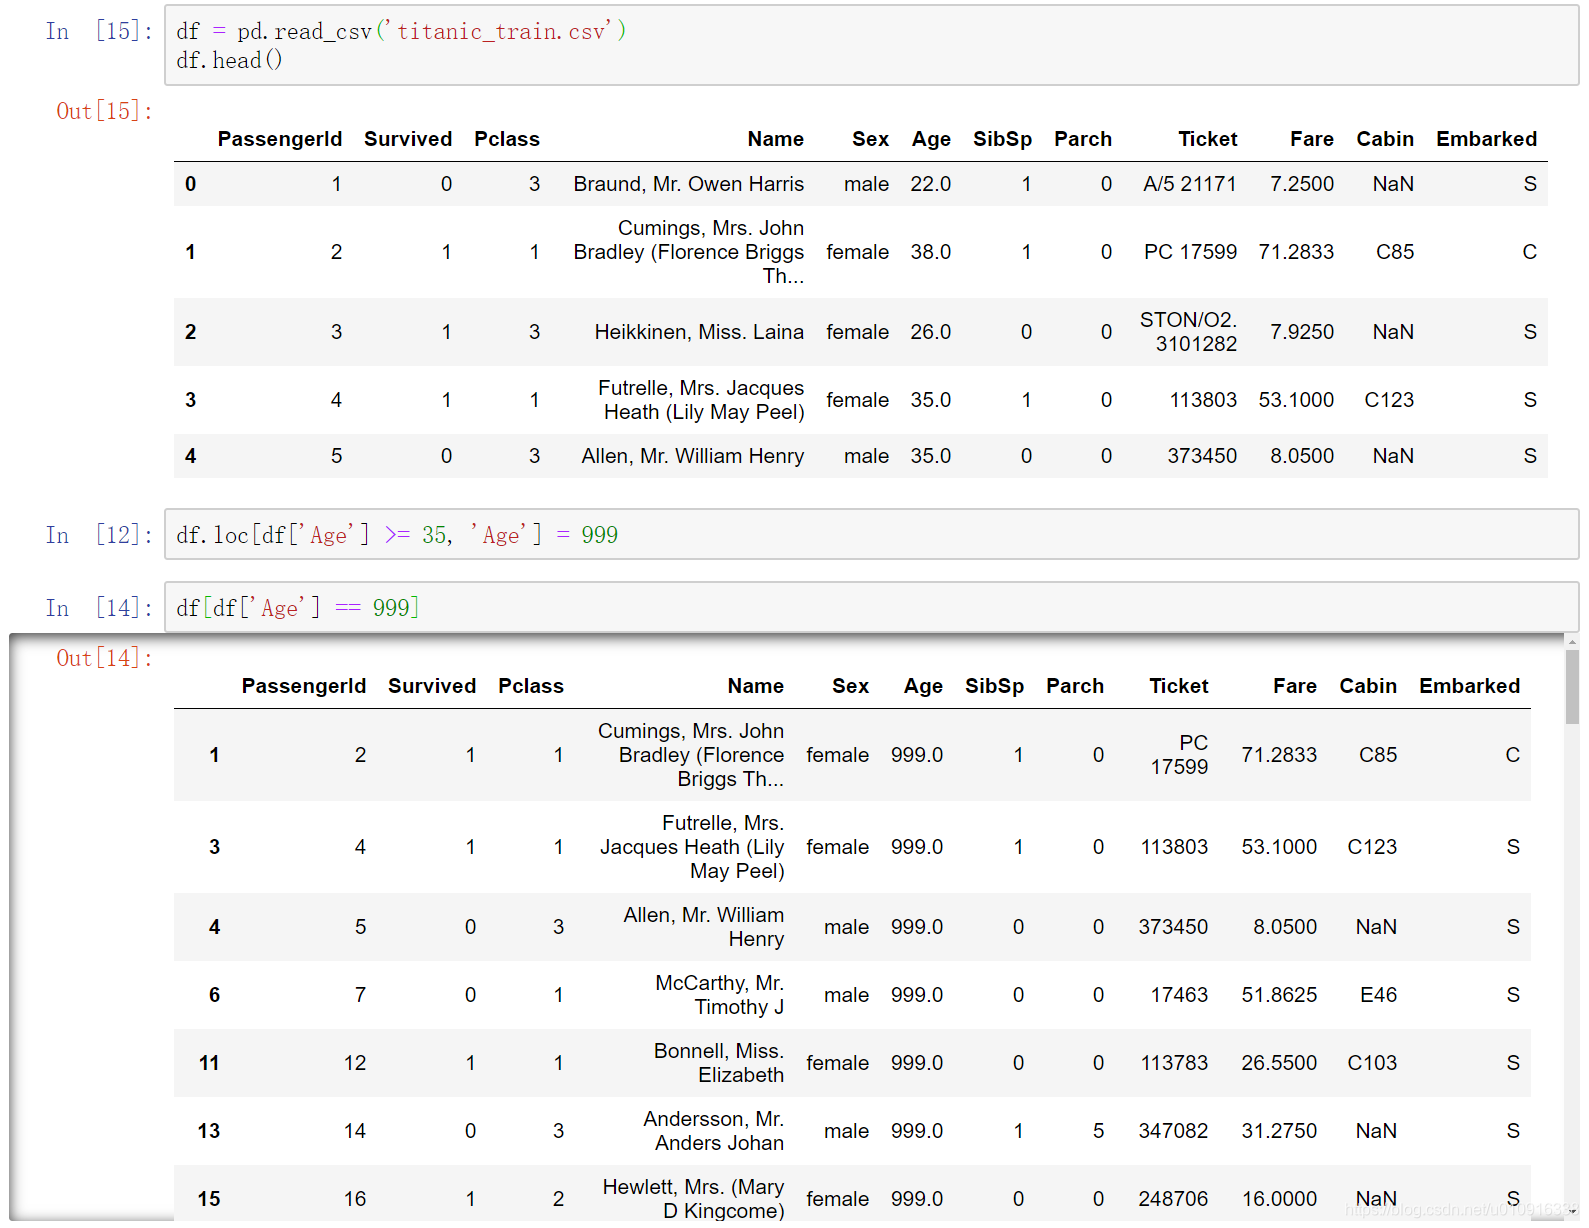Click ticket value 347082

[x=1174, y=1131]
